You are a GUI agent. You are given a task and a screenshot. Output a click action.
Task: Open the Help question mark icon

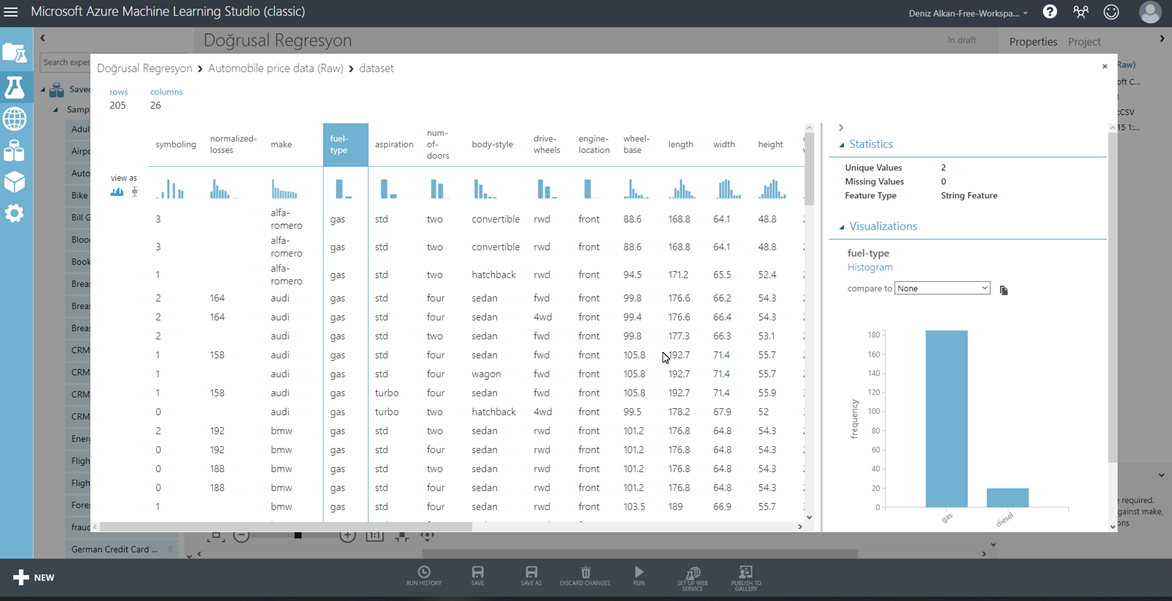point(1050,12)
